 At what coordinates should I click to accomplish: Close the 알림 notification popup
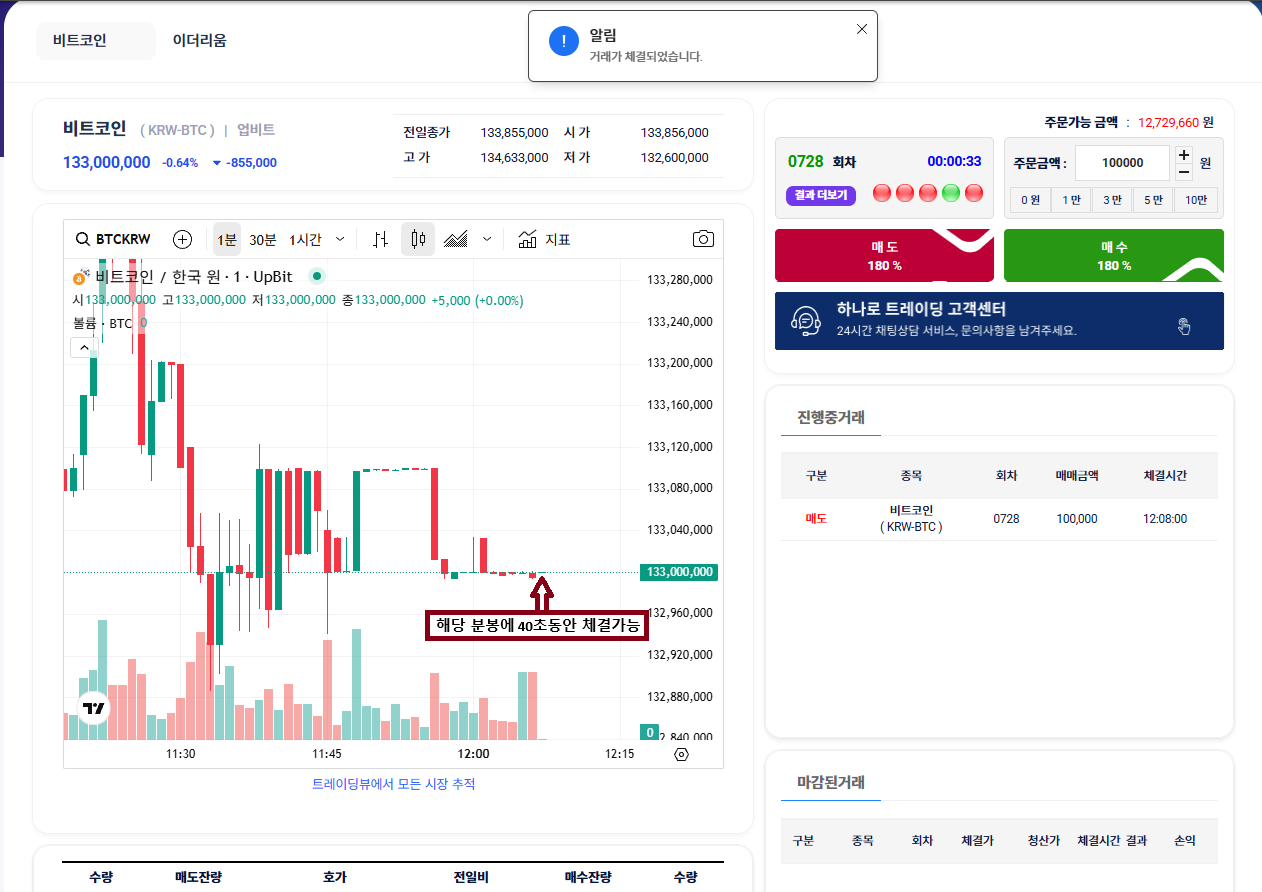(862, 29)
